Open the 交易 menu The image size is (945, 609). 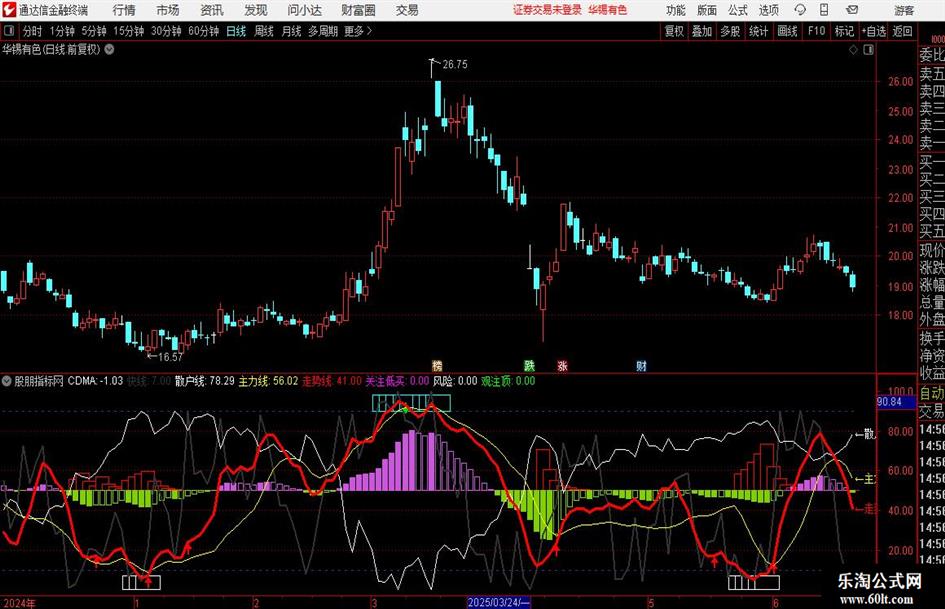407,10
